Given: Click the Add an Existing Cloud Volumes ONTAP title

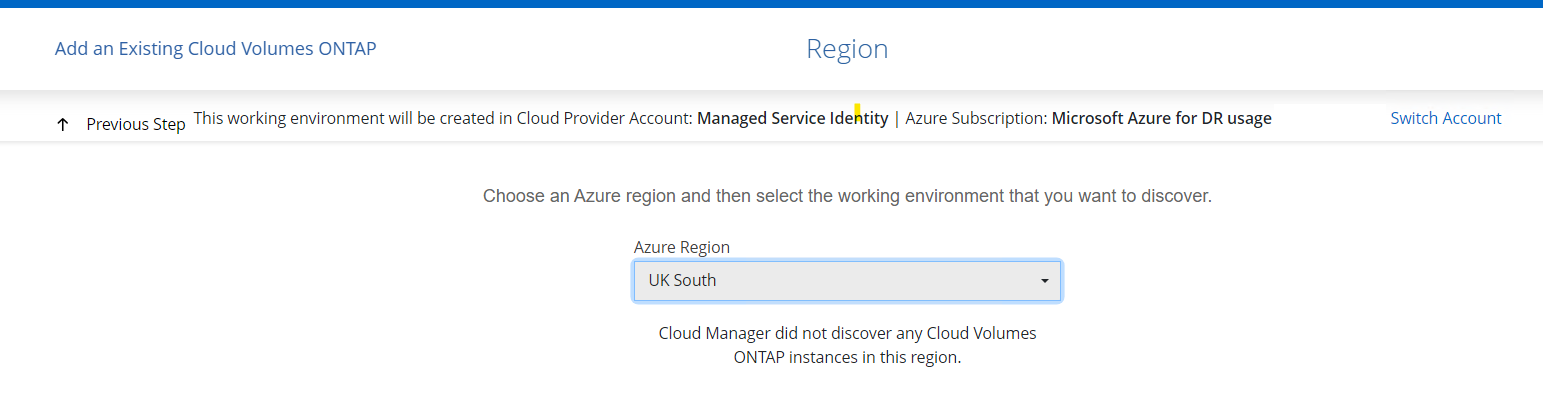Looking at the screenshot, I should (215, 48).
